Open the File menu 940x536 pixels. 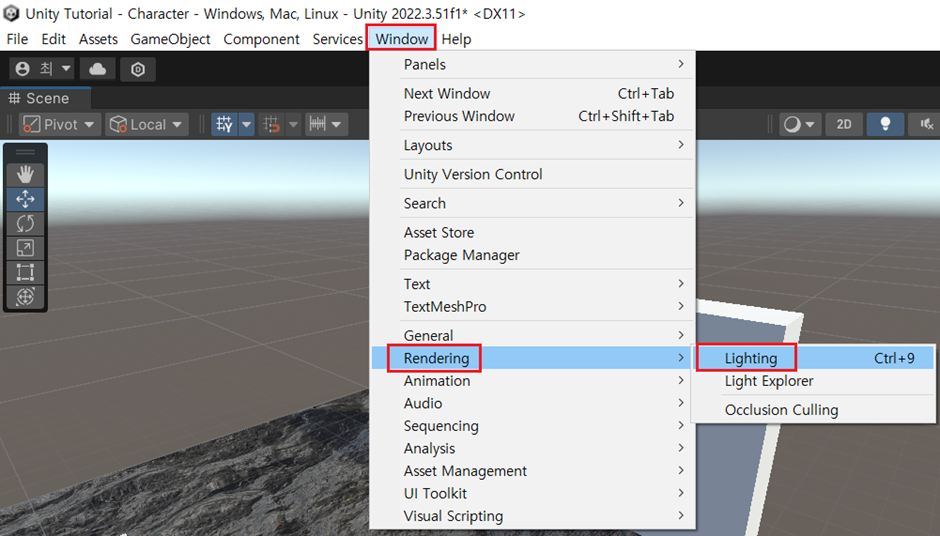coord(17,39)
